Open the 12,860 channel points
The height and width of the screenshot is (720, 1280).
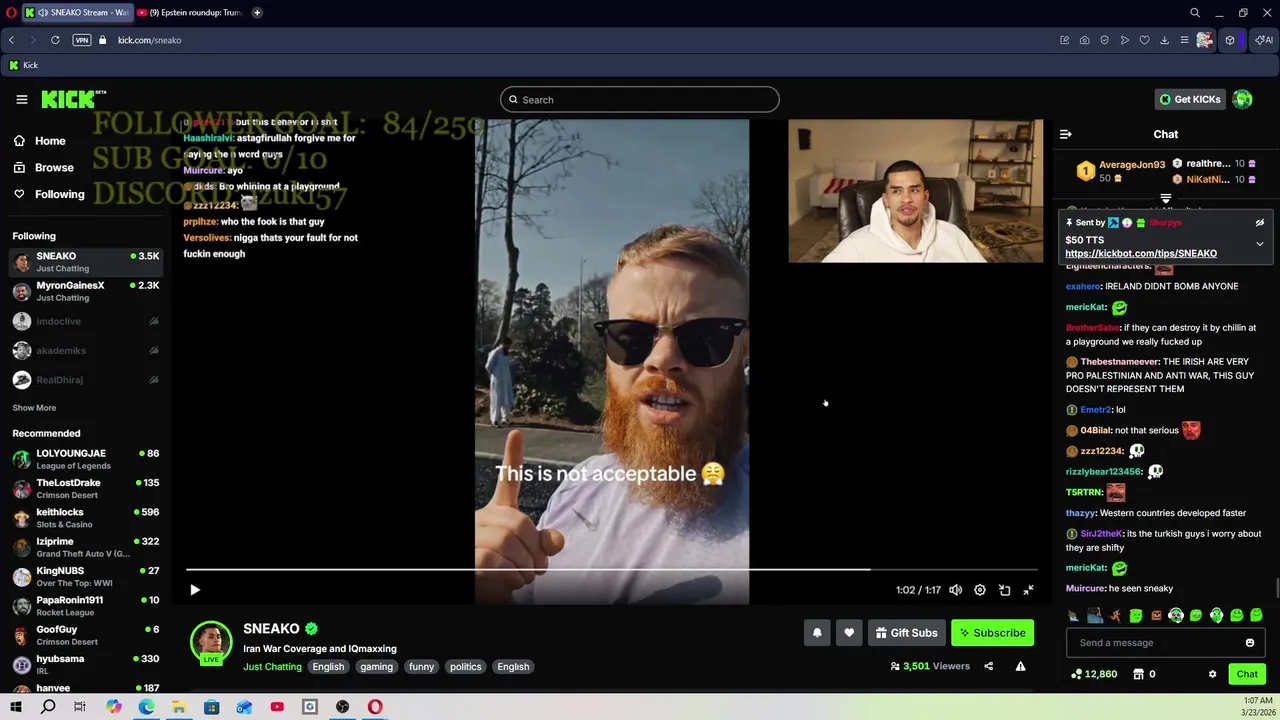point(1094,674)
